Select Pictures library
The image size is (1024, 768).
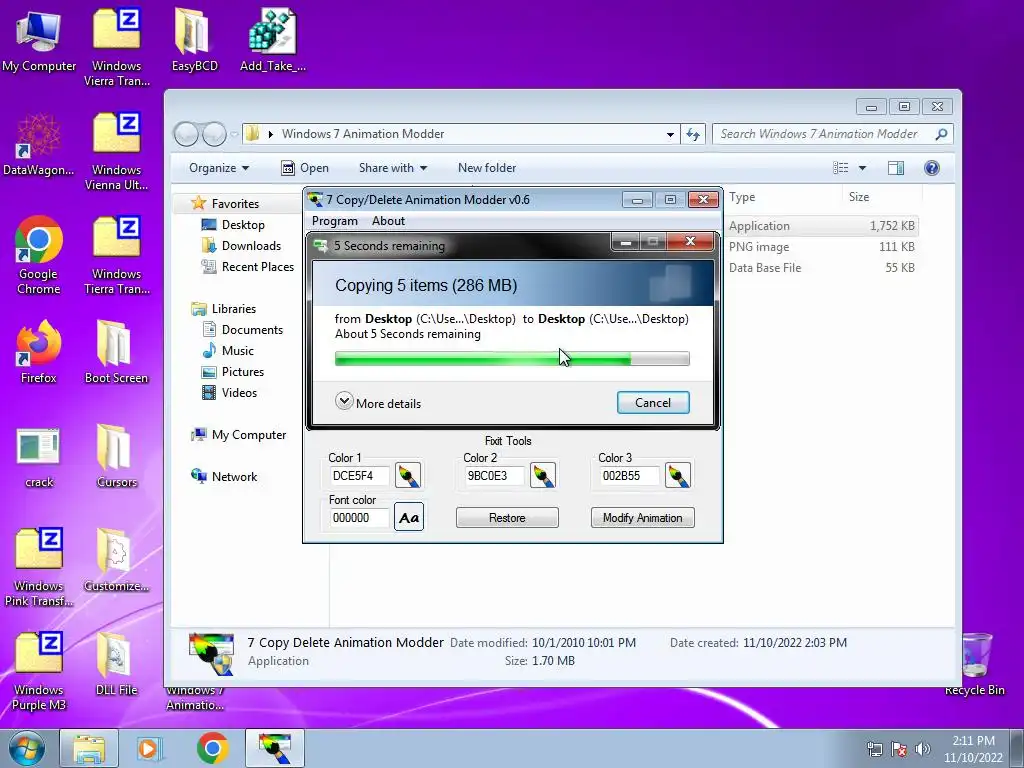pyautogui.click(x=242, y=372)
